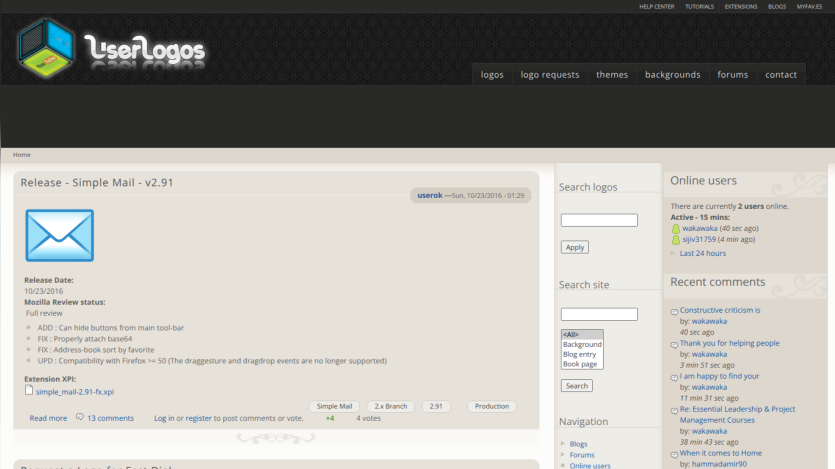Screen dimensions: 835x469
Task: Focus the Search site text field
Action: 599,314
